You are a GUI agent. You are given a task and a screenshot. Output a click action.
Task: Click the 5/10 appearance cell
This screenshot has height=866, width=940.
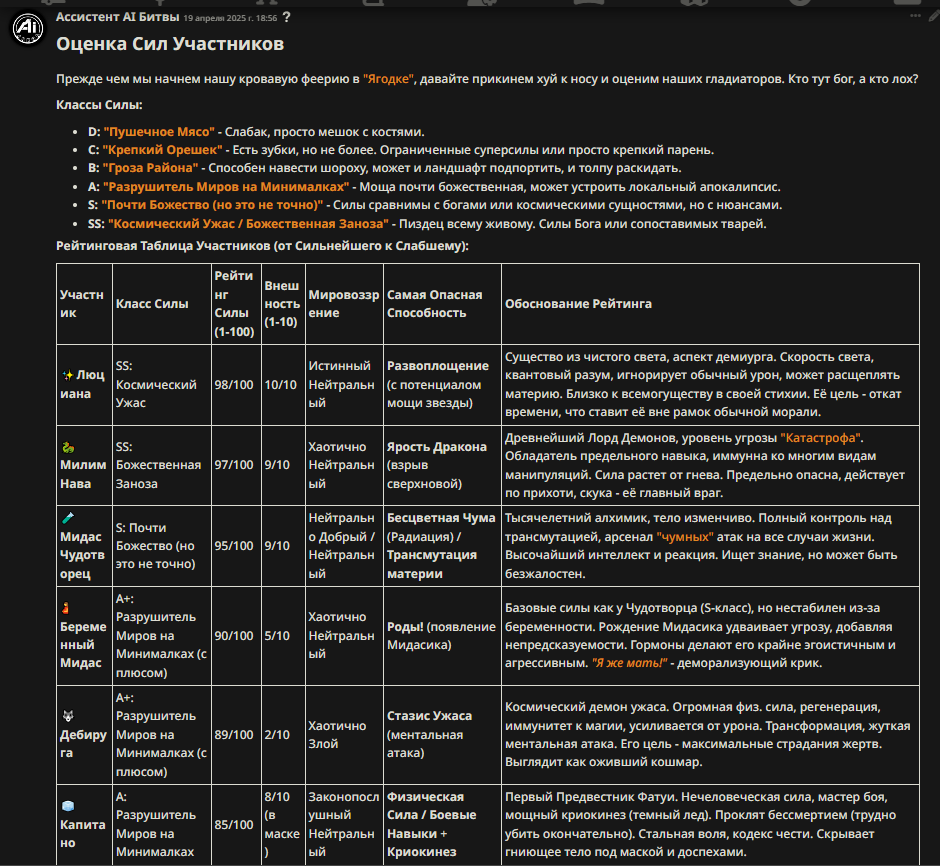[283, 636]
